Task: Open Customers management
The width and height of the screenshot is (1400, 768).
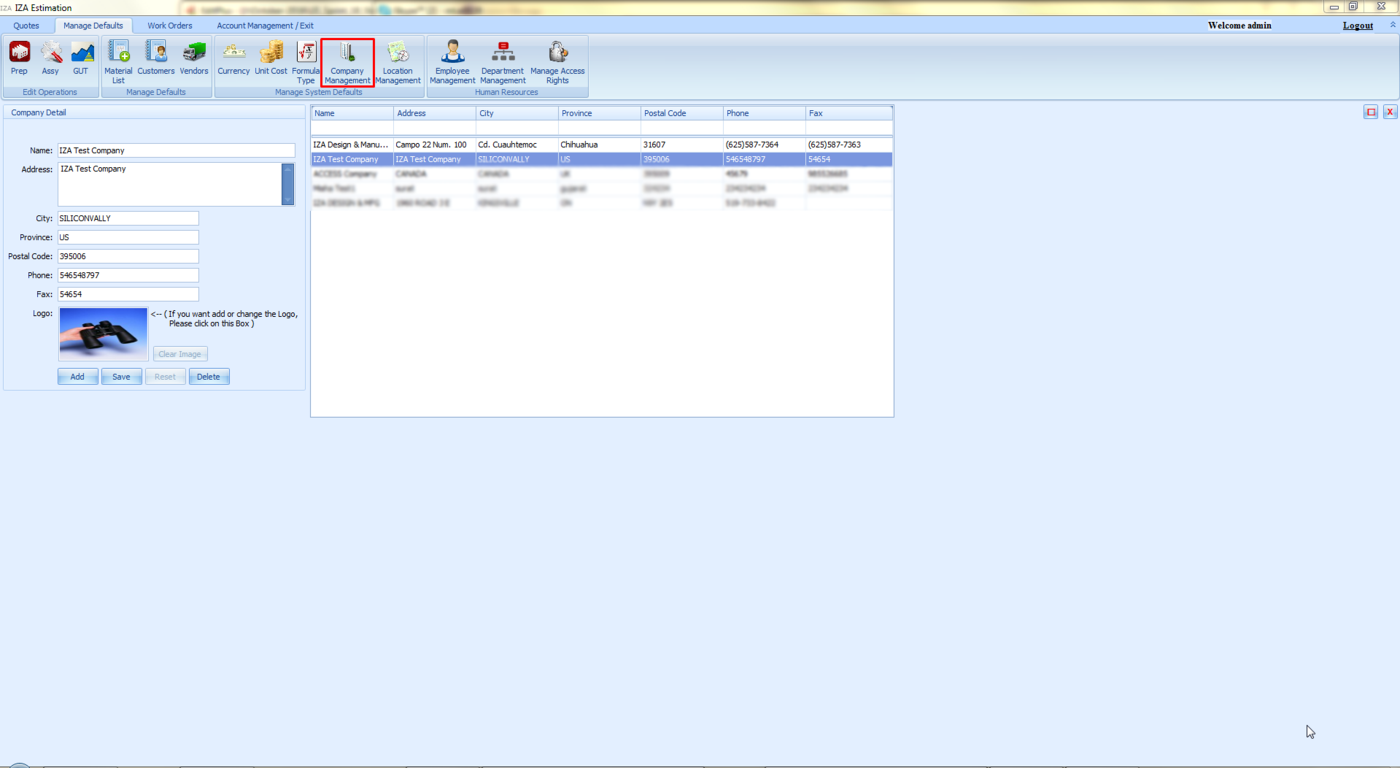Action: pyautogui.click(x=155, y=58)
